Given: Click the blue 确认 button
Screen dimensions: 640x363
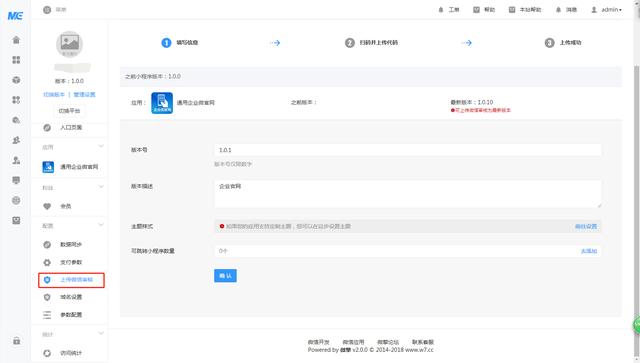Looking at the screenshot, I should (225, 276).
